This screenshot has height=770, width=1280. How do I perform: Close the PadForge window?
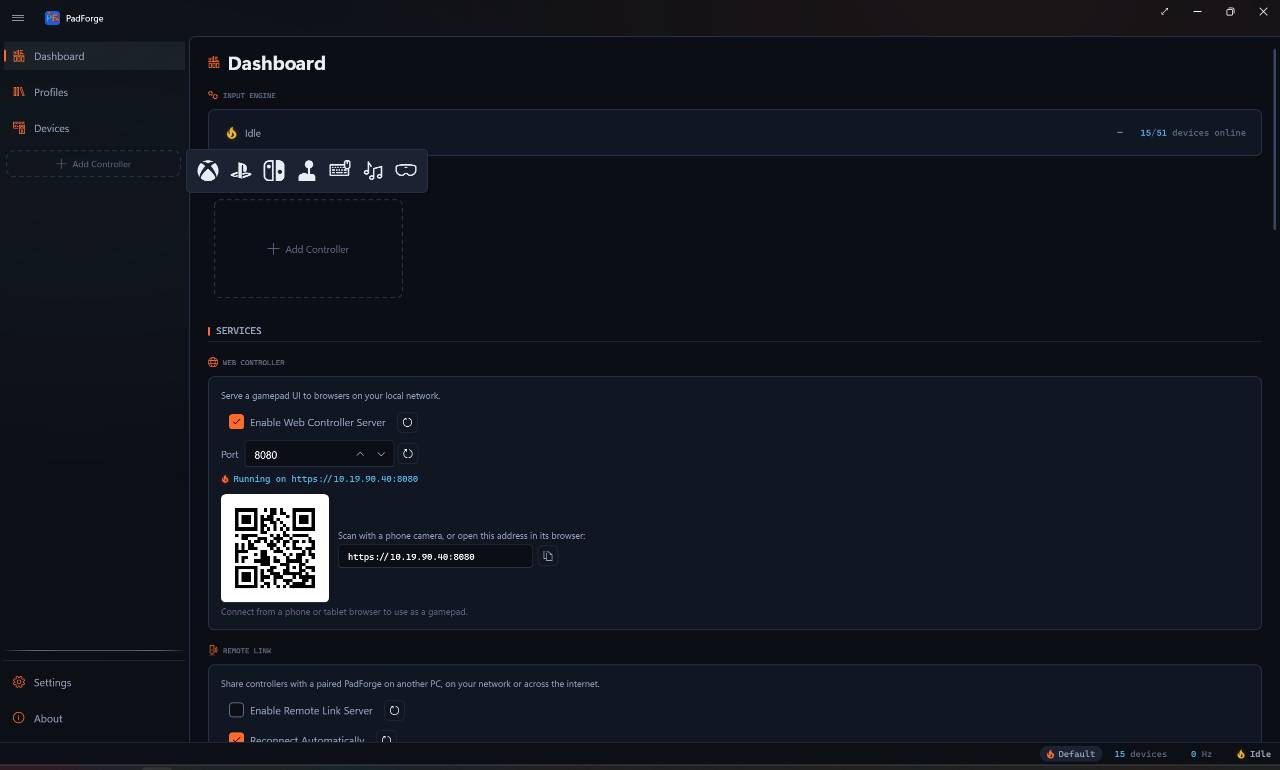click(x=1263, y=12)
